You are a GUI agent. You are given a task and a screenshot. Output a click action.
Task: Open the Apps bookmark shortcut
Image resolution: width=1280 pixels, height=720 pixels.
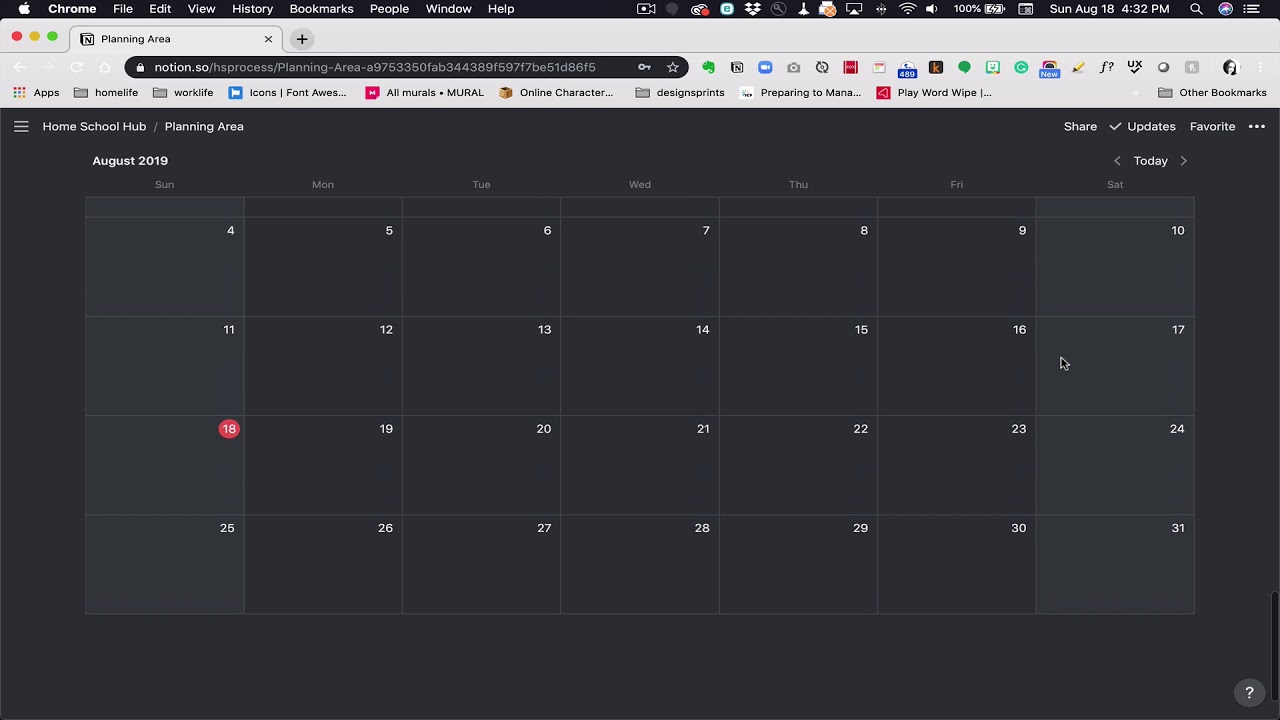pyautogui.click(x=36, y=93)
